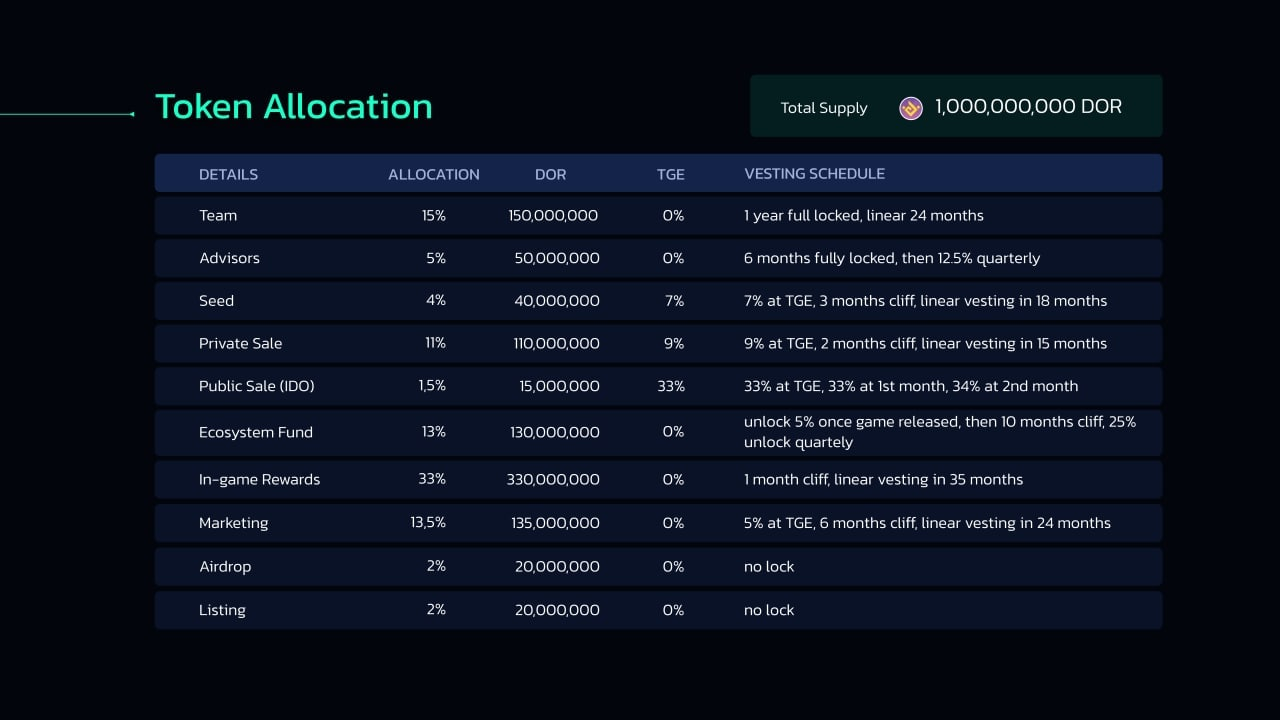The height and width of the screenshot is (720, 1280).
Task: Click the ALLOCATION column header
Action: coord(433,174)
